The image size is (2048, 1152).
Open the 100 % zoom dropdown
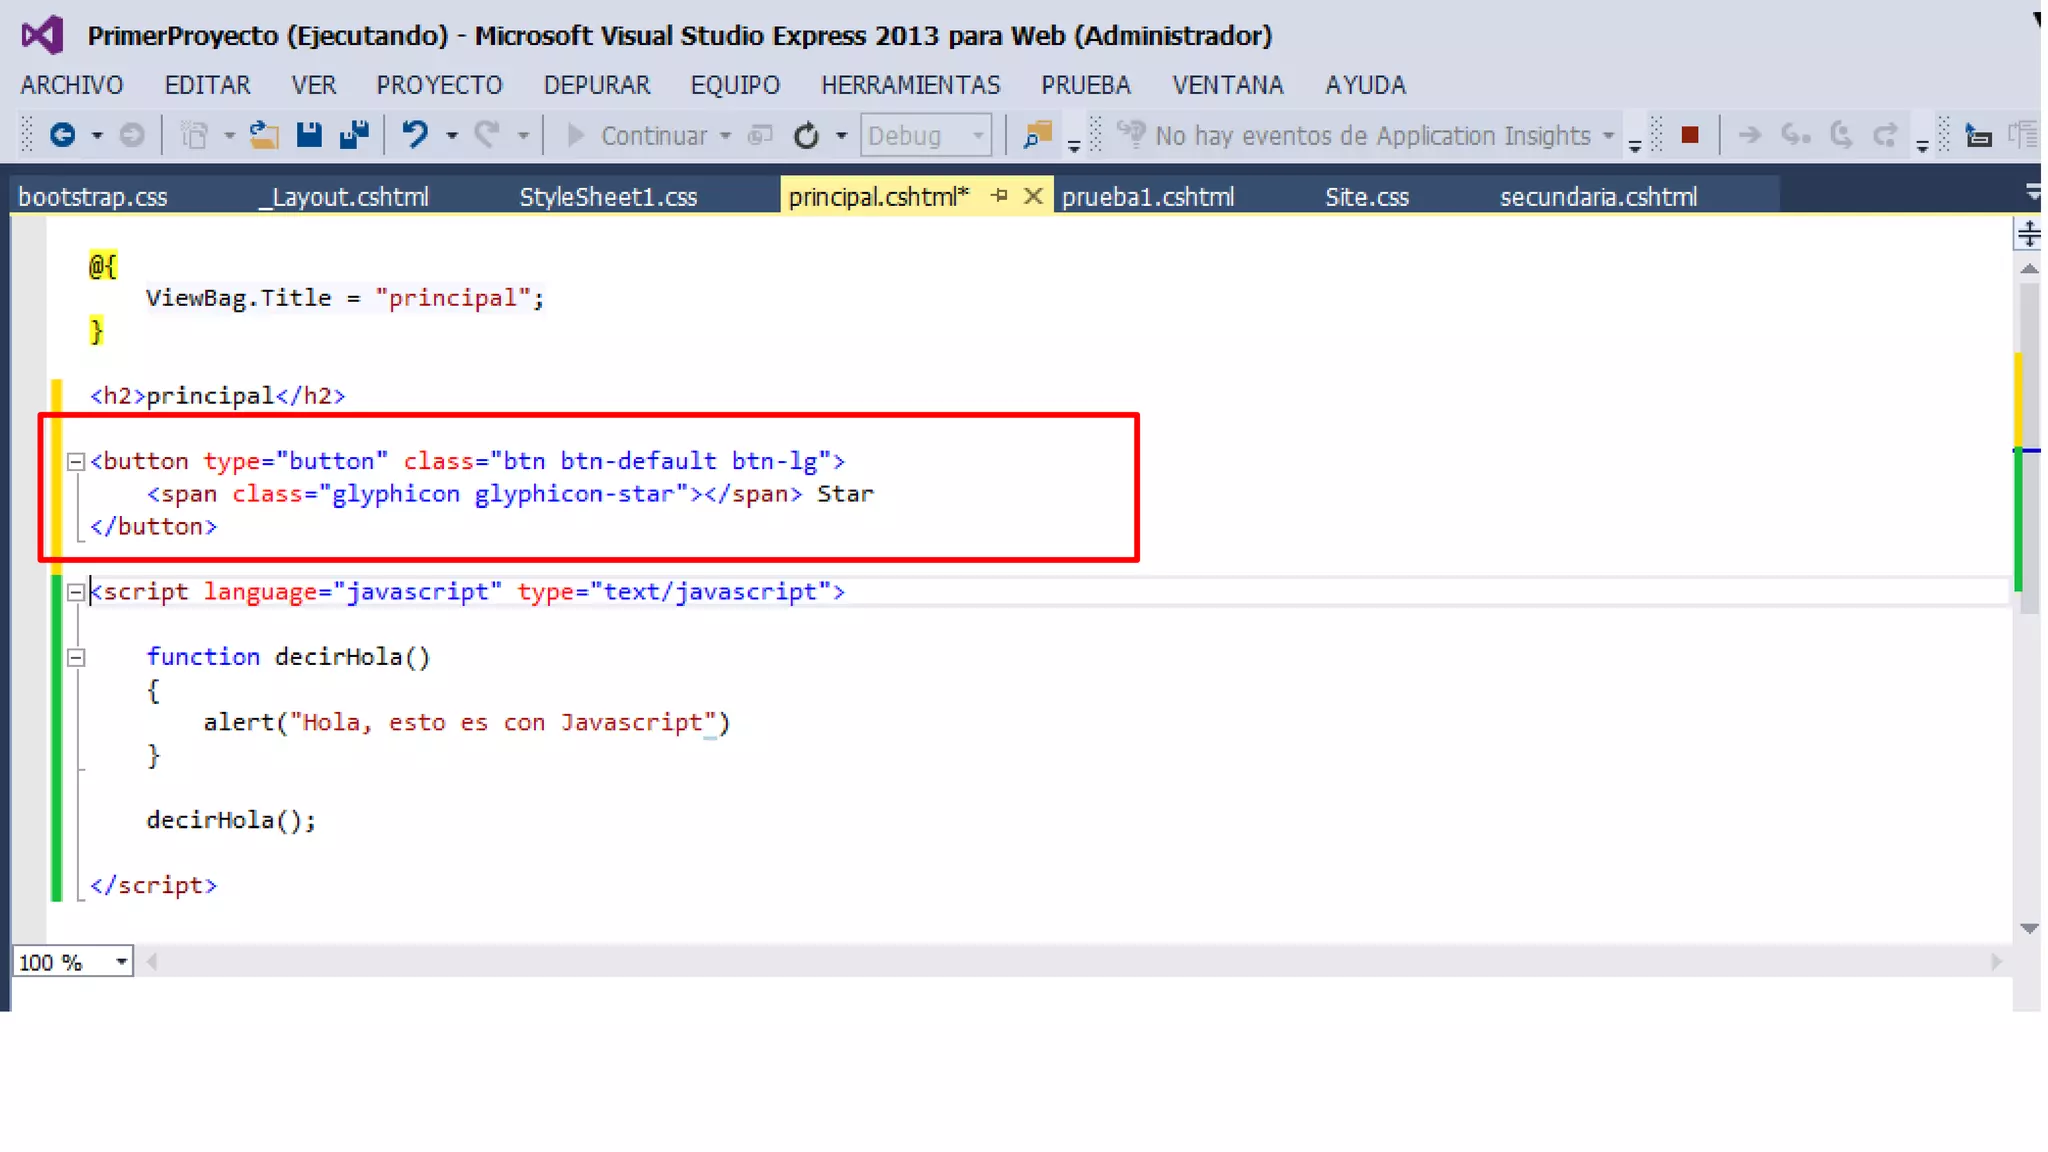(121, 962)
